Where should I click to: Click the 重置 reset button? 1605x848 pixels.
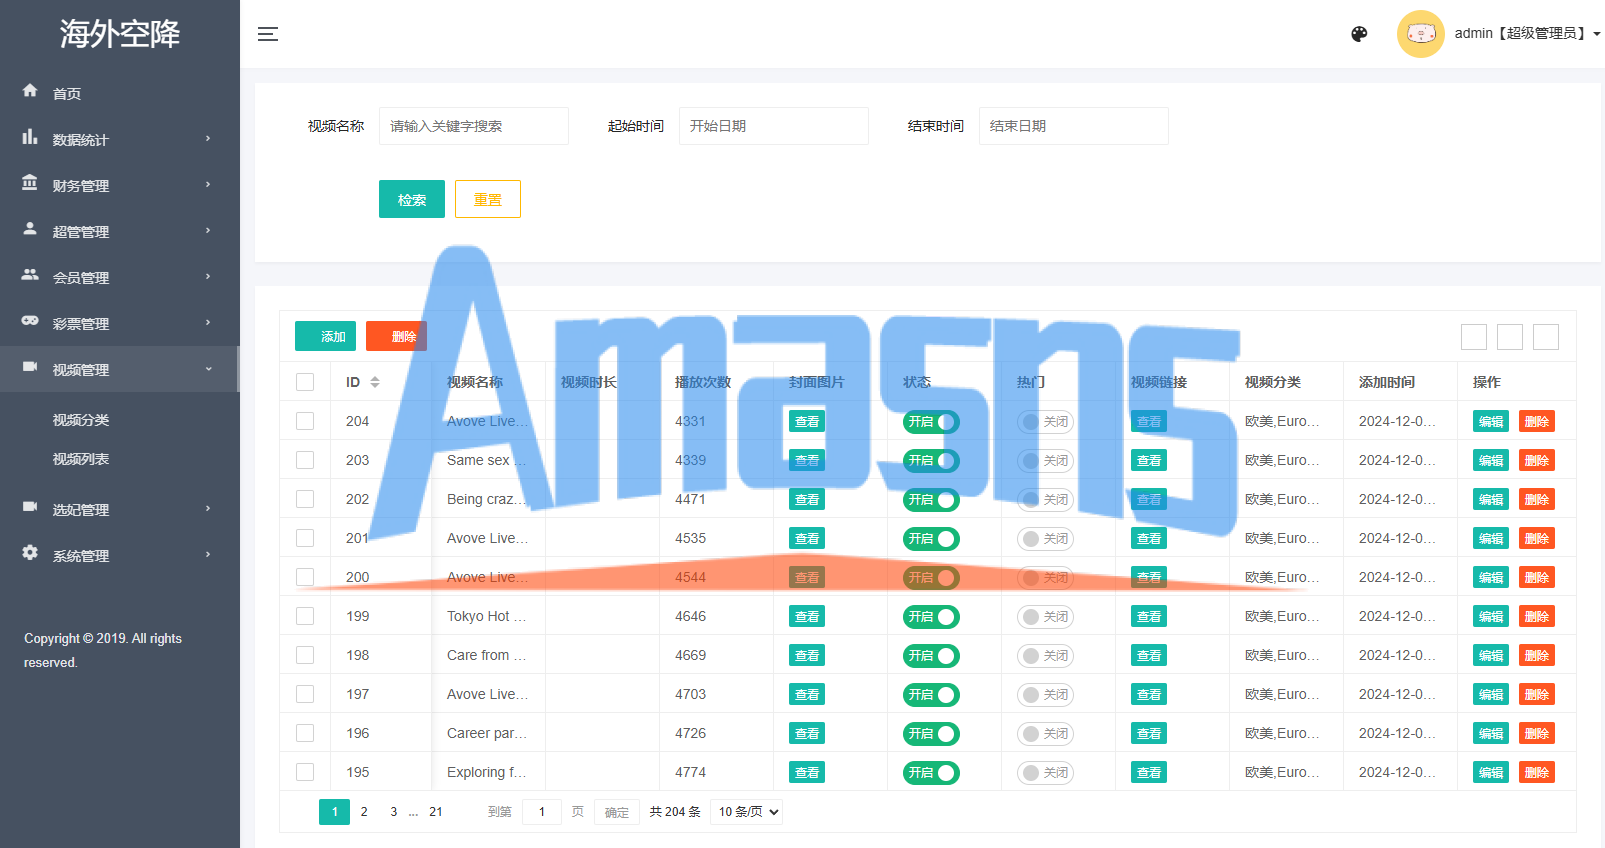point(488,199)
